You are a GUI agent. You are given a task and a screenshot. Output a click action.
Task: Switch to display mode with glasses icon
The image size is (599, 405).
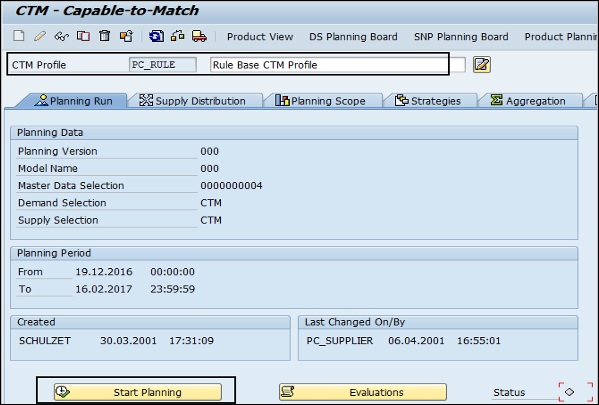62,36
